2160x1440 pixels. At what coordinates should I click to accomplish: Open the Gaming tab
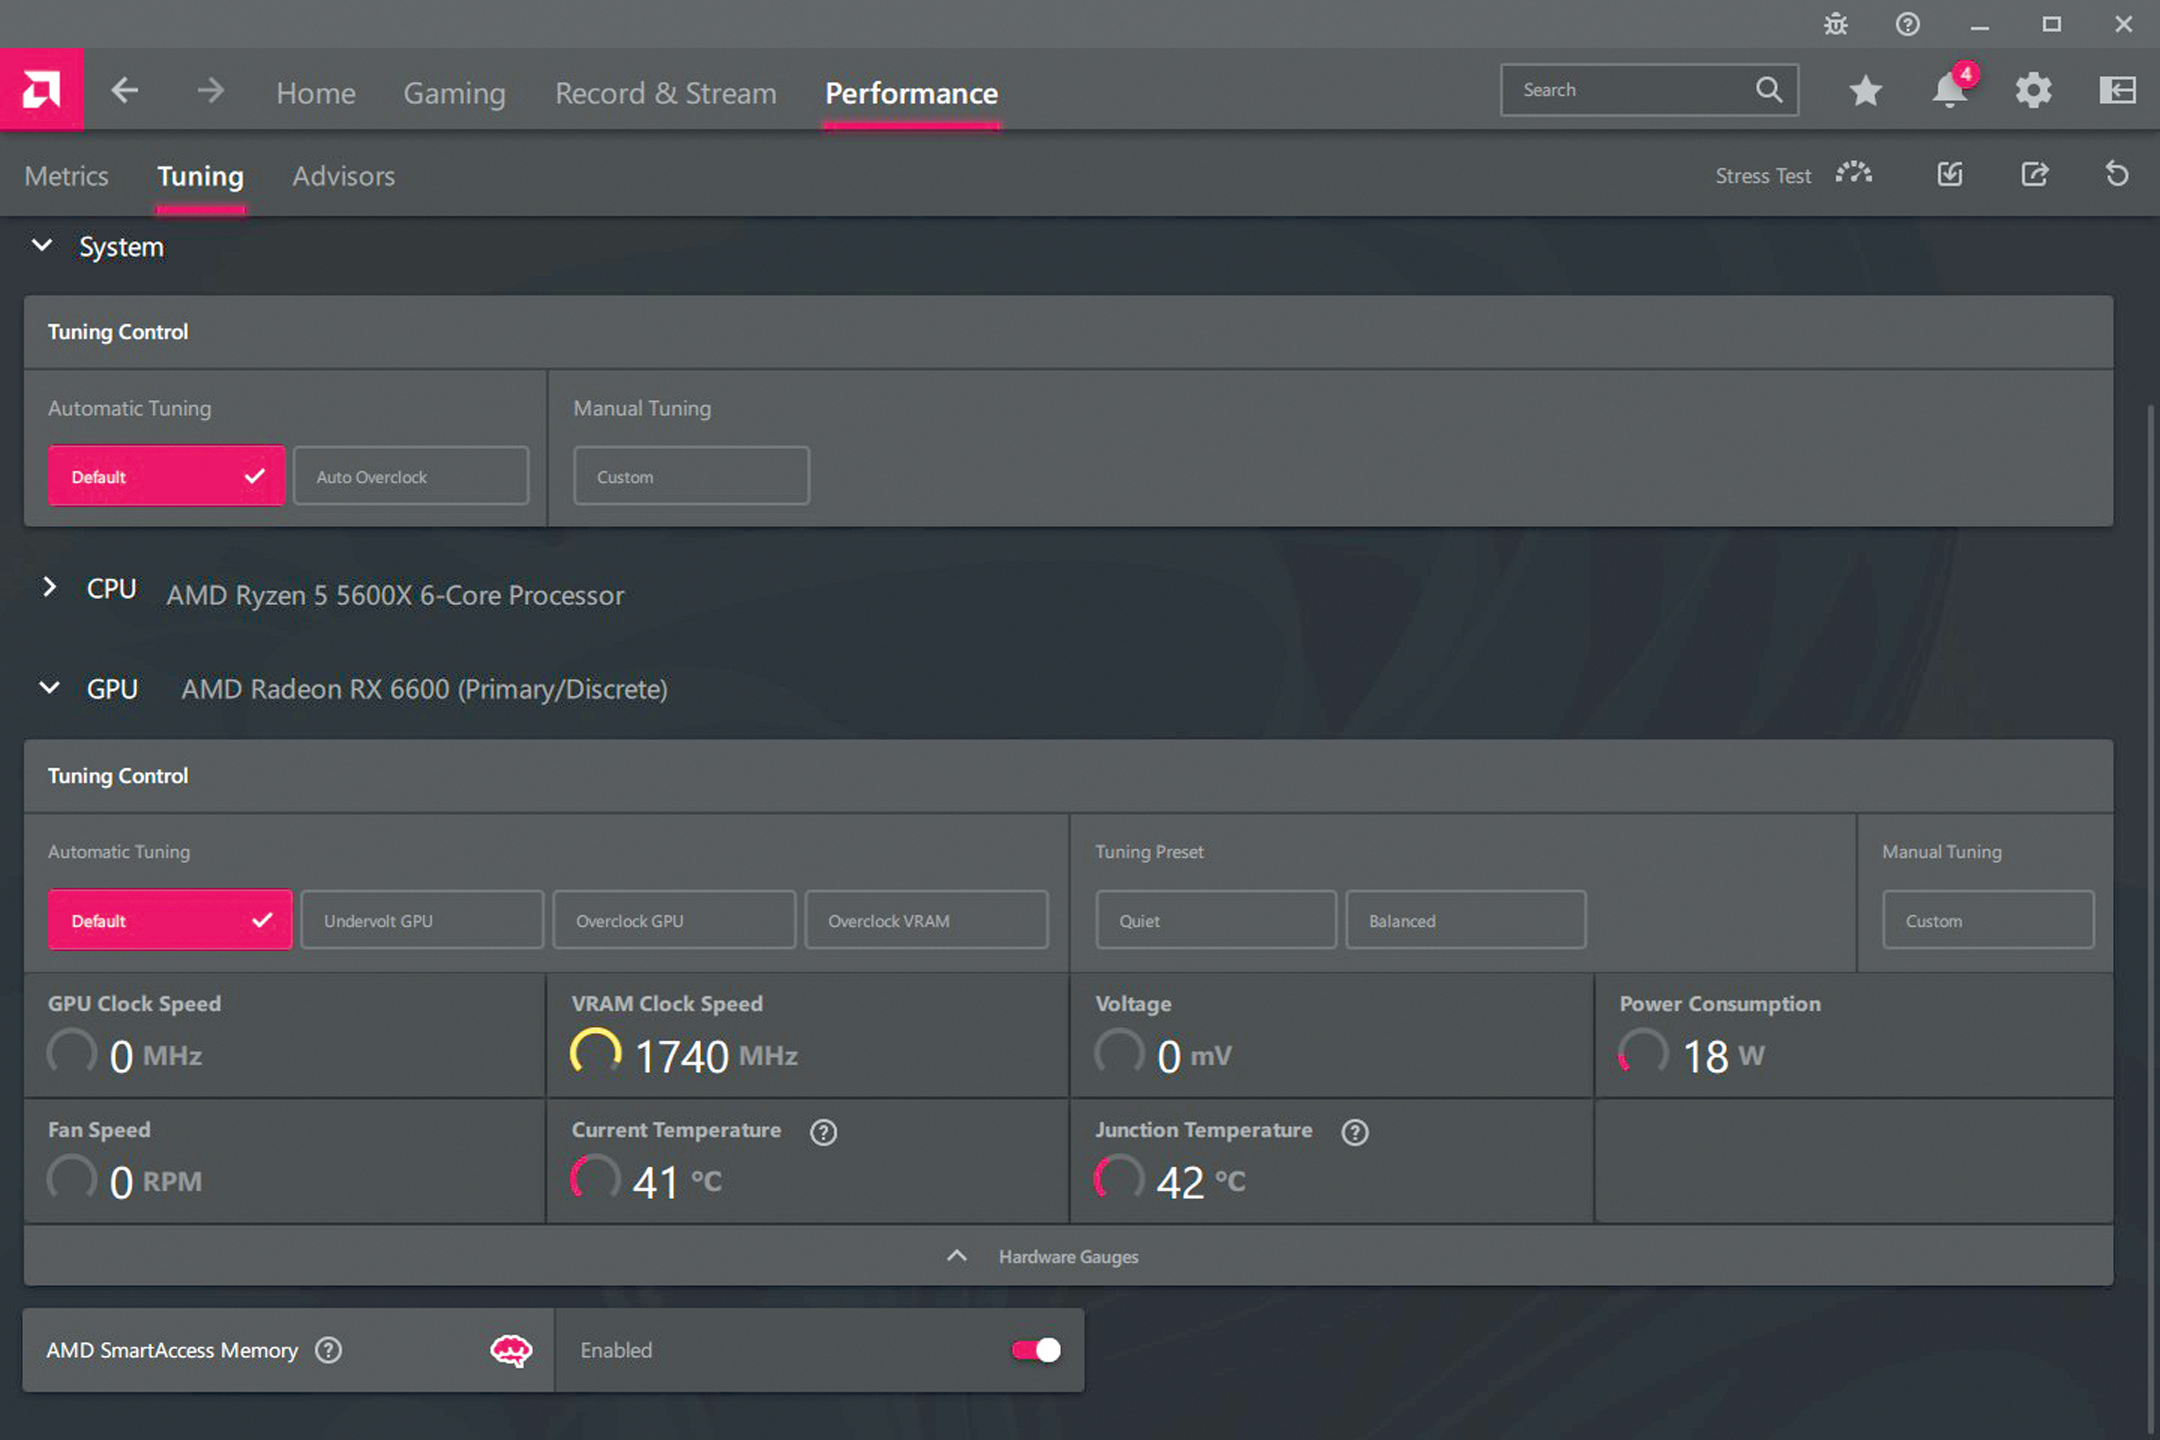click(454, 93)
